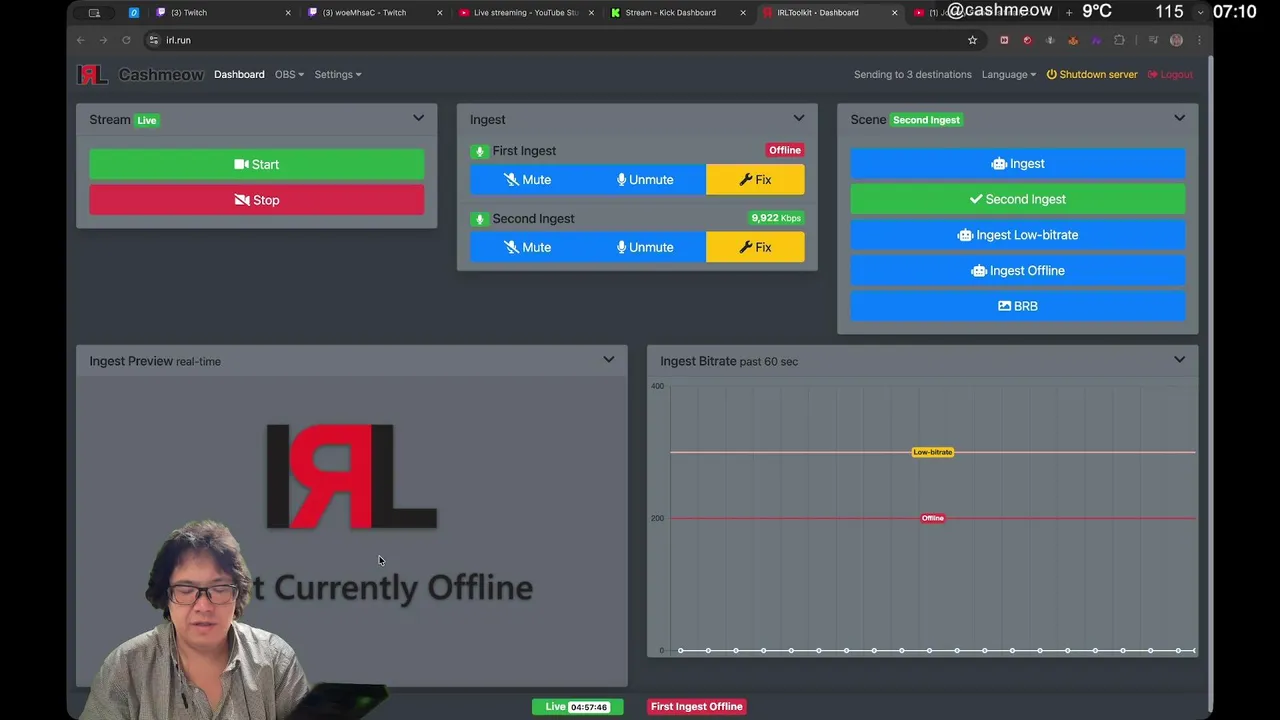
Task: Mute the First Ingest
Action: tap(527, 180)
